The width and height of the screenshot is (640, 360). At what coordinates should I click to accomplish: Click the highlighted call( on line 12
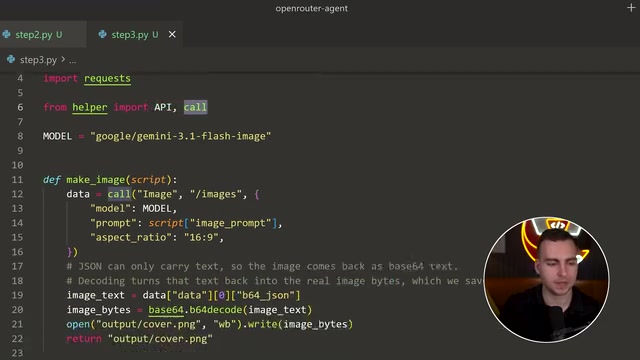pyautogui.click(x=119, y=194)
